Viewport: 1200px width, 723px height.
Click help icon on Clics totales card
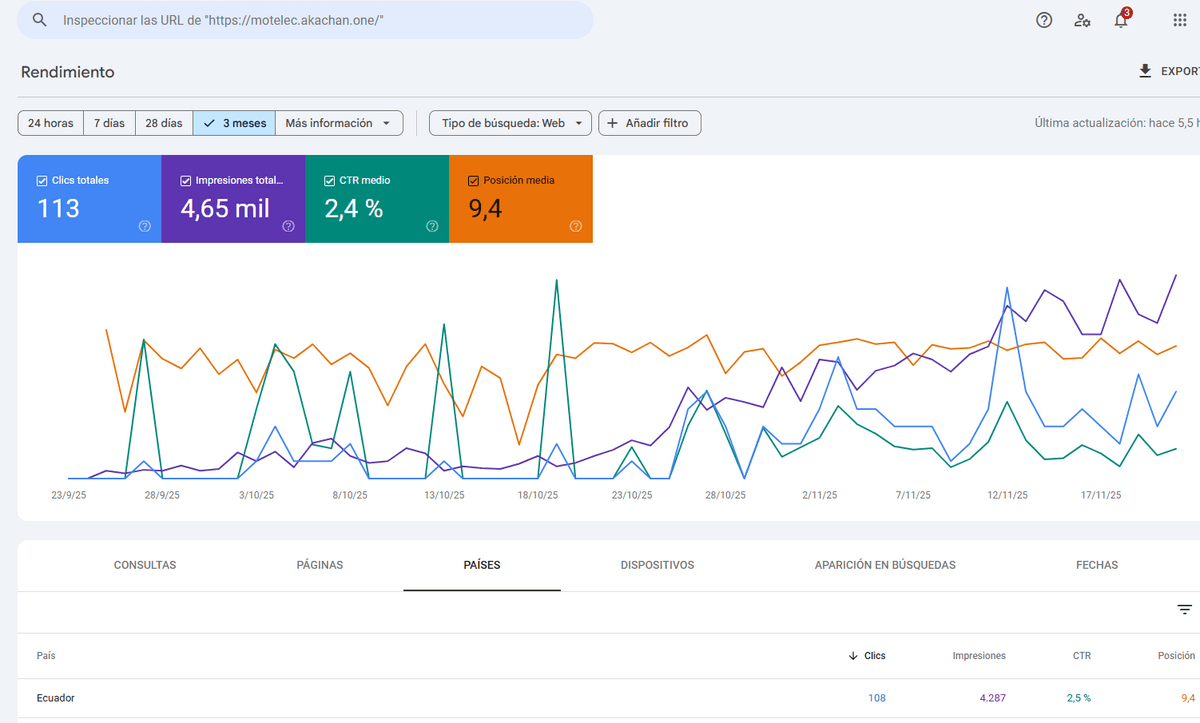pyautogui.click(x=144, y=226)
